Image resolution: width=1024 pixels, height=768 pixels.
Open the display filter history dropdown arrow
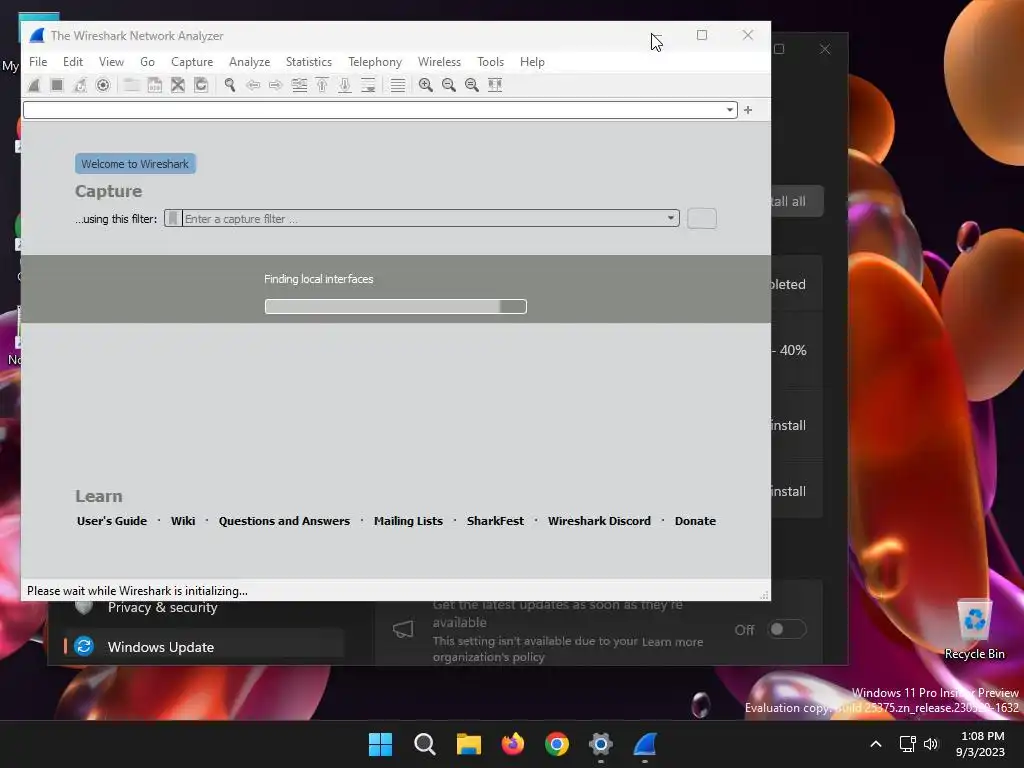(x=730, y=110)
